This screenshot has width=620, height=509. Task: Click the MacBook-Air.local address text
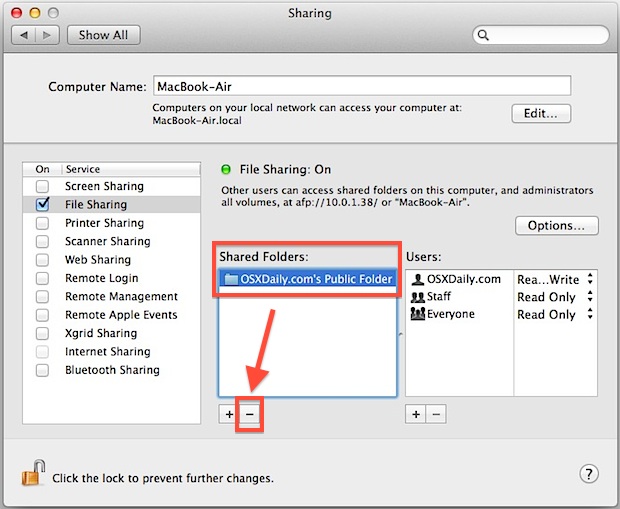coord(197,120)
